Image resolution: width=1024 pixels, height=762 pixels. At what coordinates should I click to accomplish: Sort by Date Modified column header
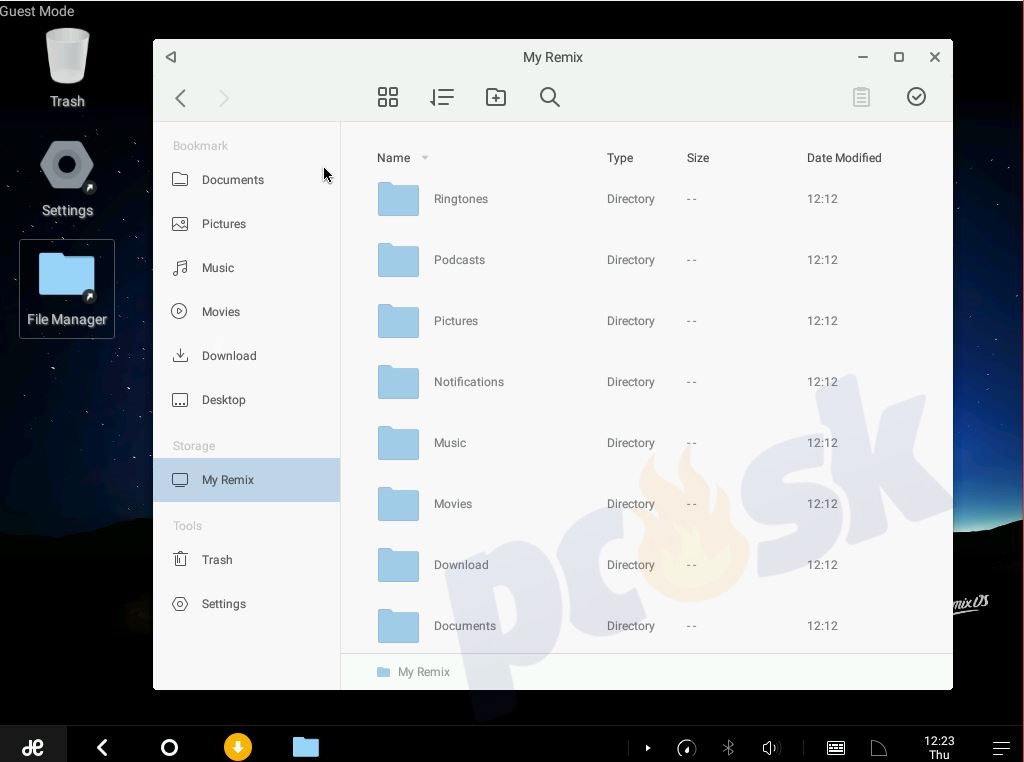pos(844,158)
